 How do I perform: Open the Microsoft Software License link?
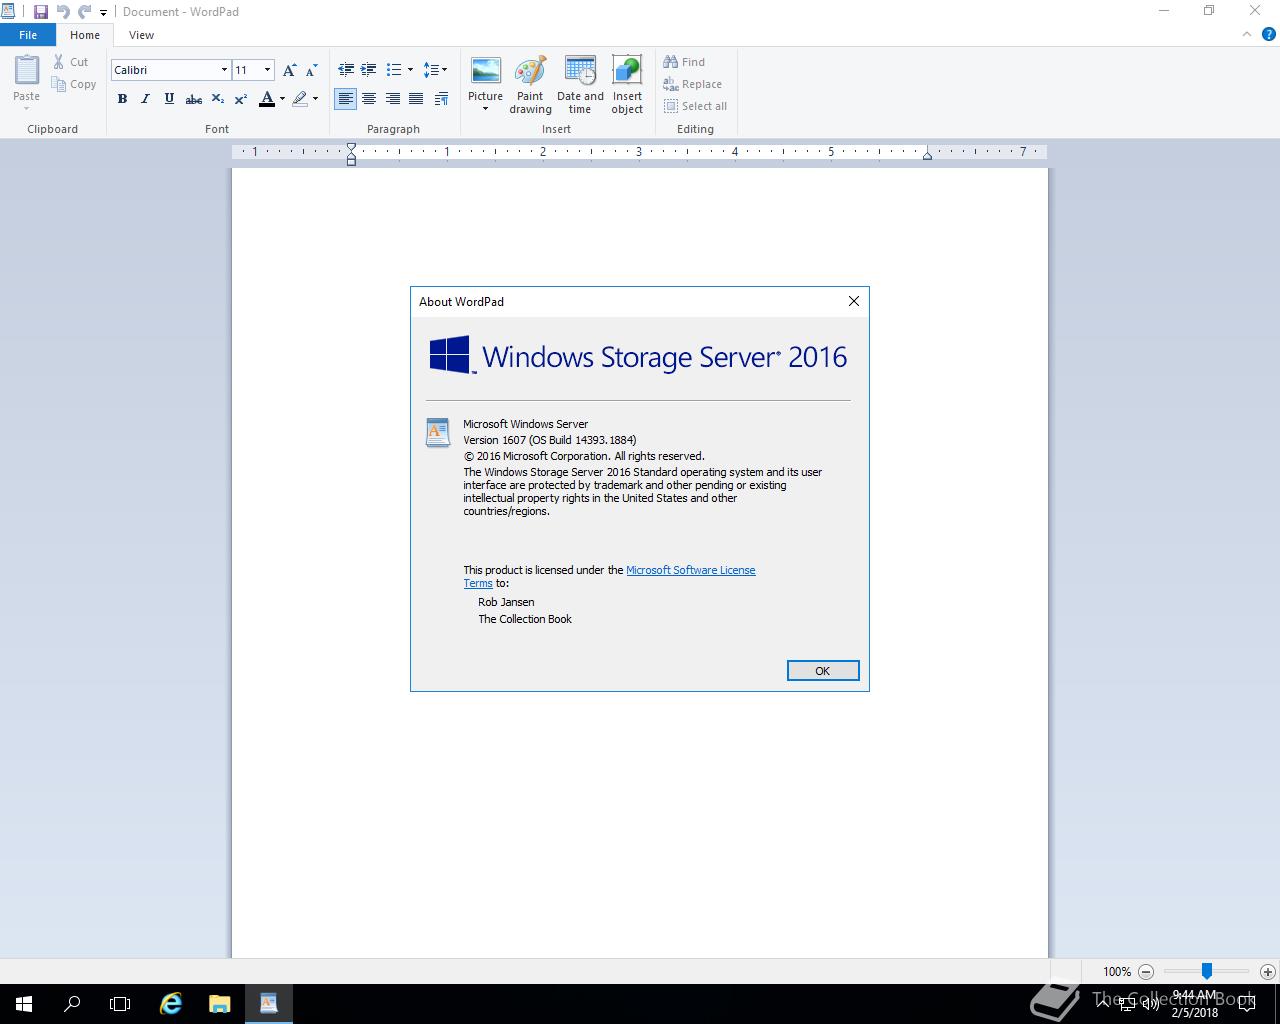(x=691, y=570)
